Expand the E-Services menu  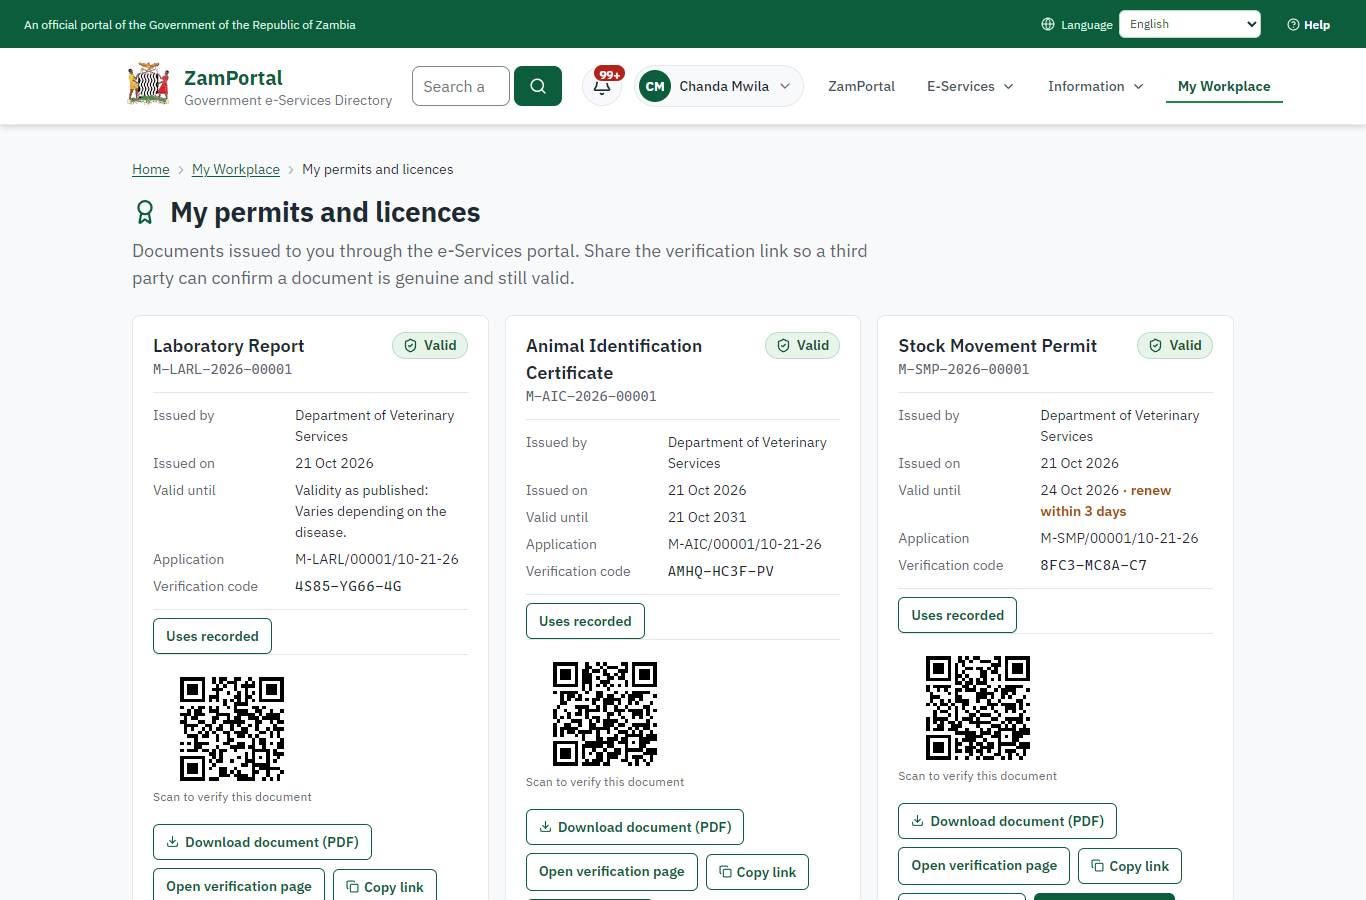point(970,86)
